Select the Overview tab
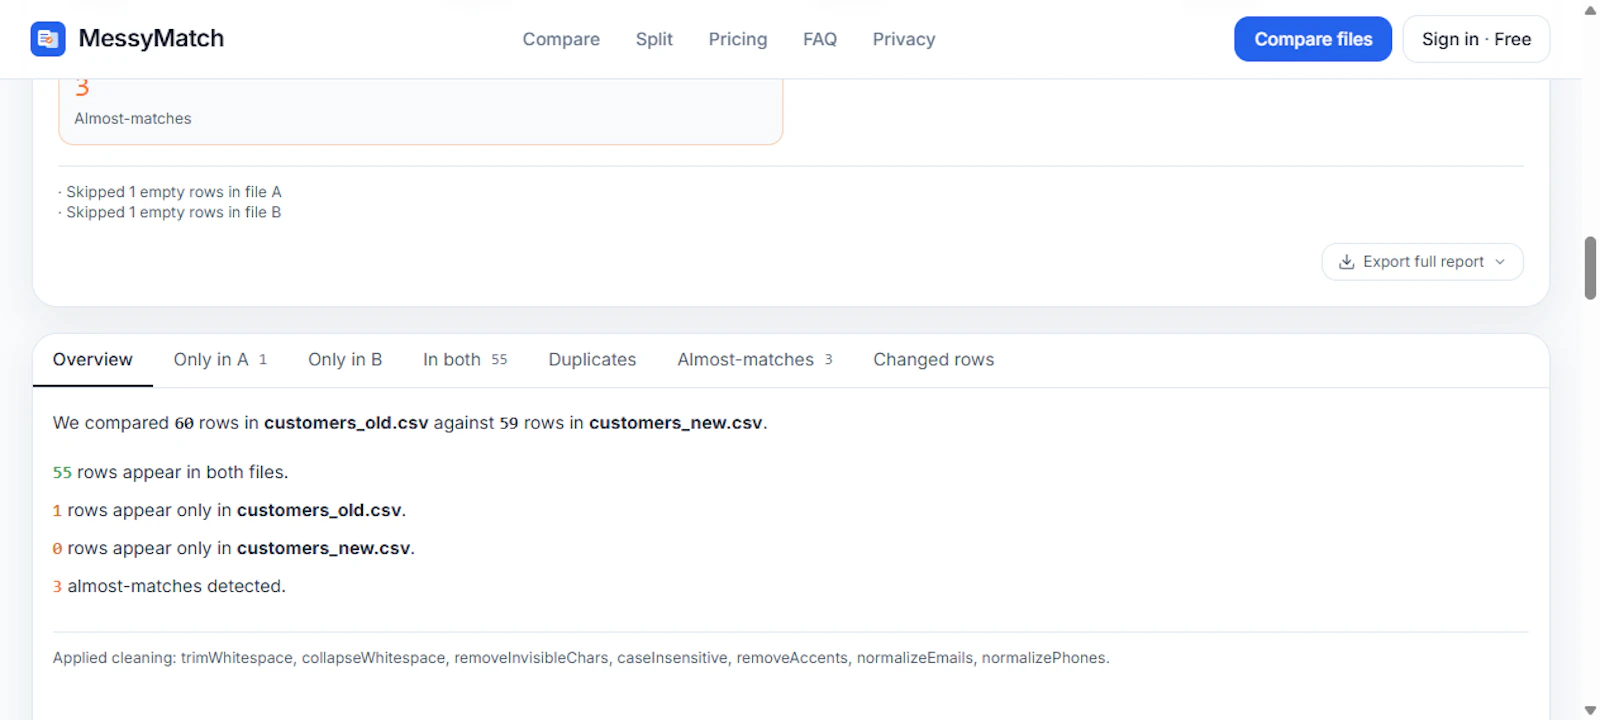This screenshot has width=1600, height=720. (x=93, y=360)
